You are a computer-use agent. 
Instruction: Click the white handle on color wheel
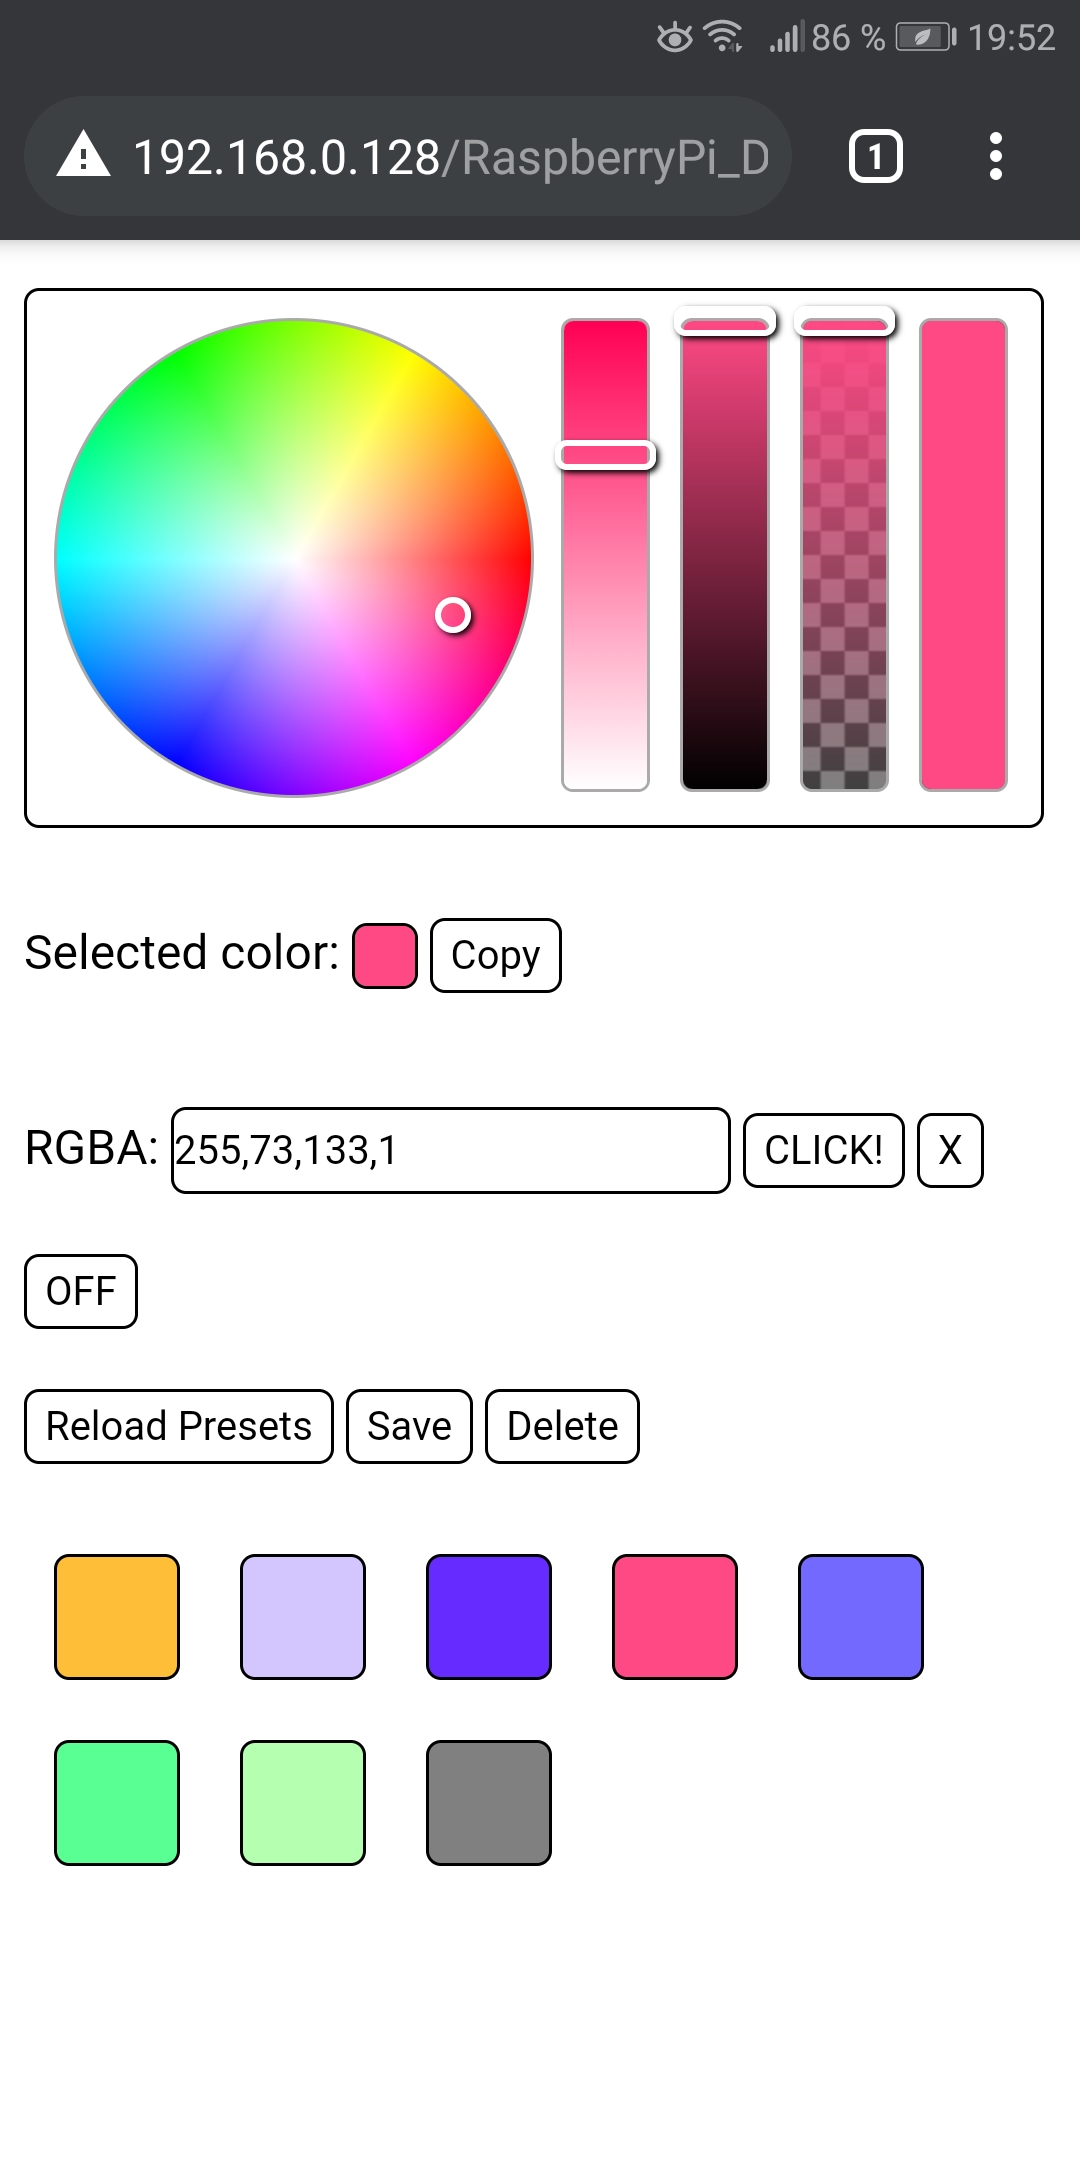point(453,615)
